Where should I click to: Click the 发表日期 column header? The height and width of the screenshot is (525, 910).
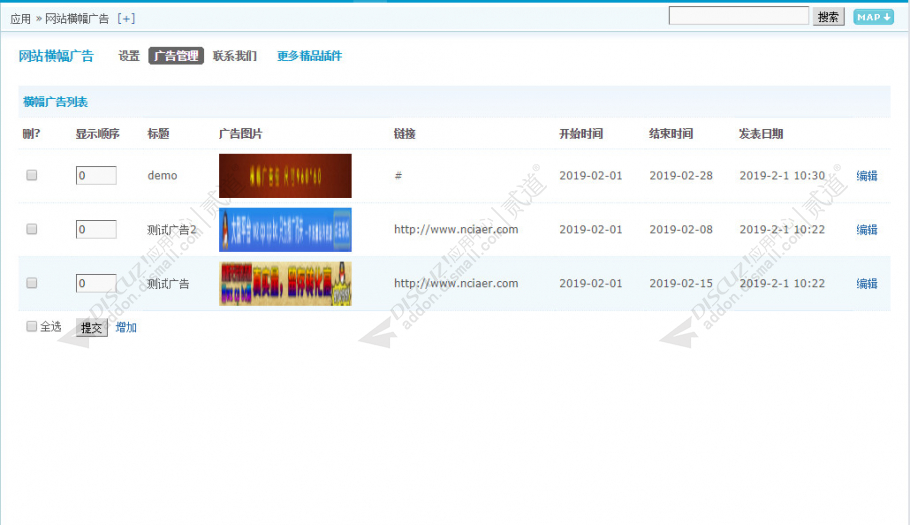pos(761,134)
